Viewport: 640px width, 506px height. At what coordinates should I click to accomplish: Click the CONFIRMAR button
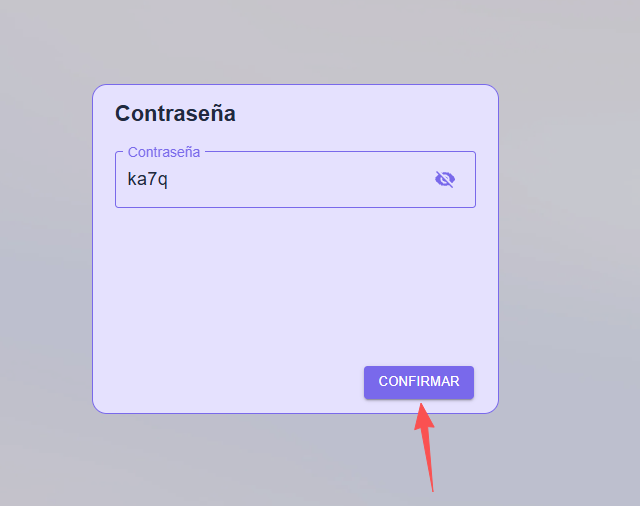pyautogui.click(x=419, y=382)
